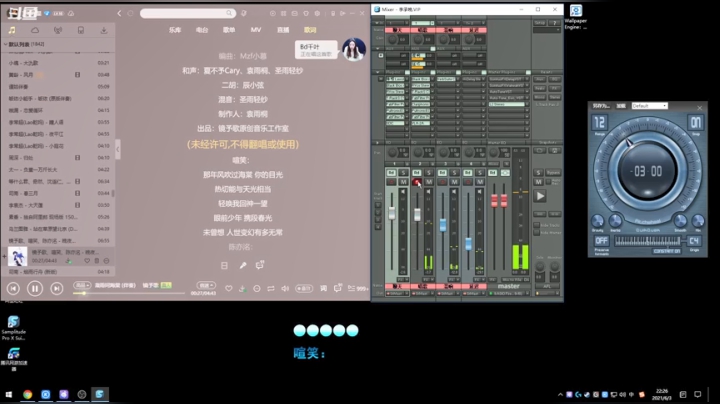Skip to the previous song
The width and height of the screenshot is (720, 404).
(13, 288)
